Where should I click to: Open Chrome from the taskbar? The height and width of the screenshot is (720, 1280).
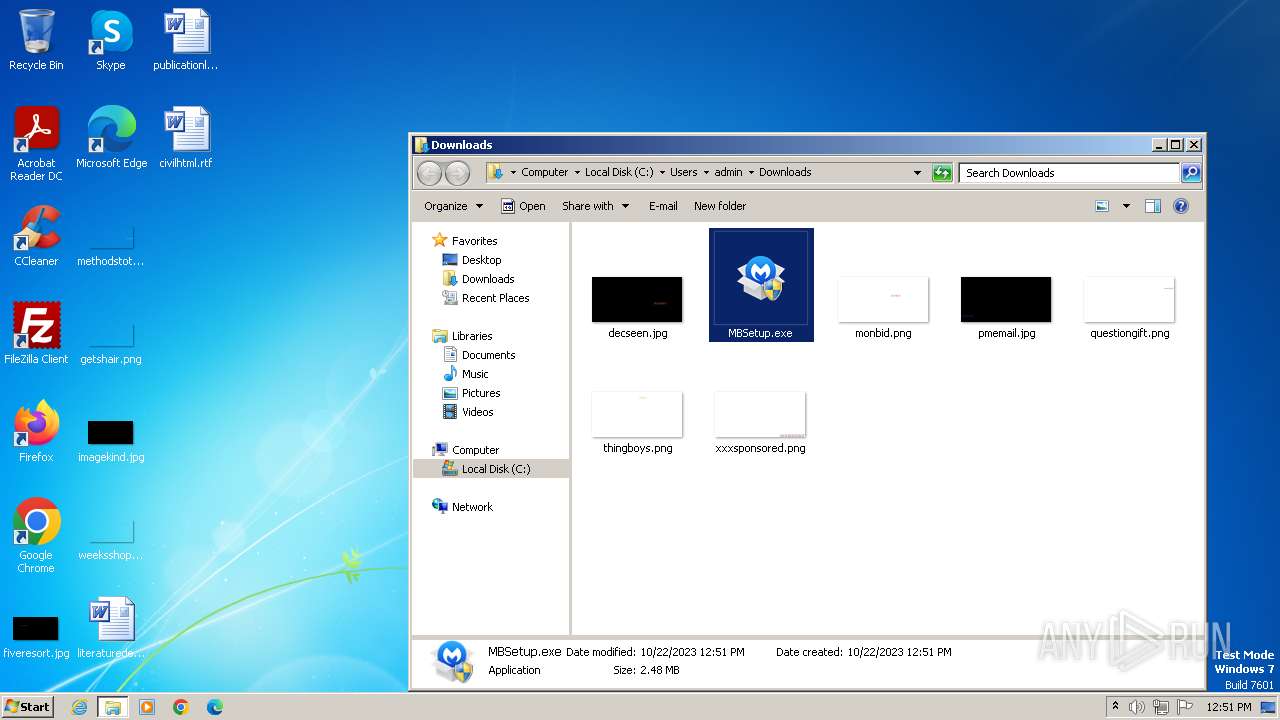[181, 707]
